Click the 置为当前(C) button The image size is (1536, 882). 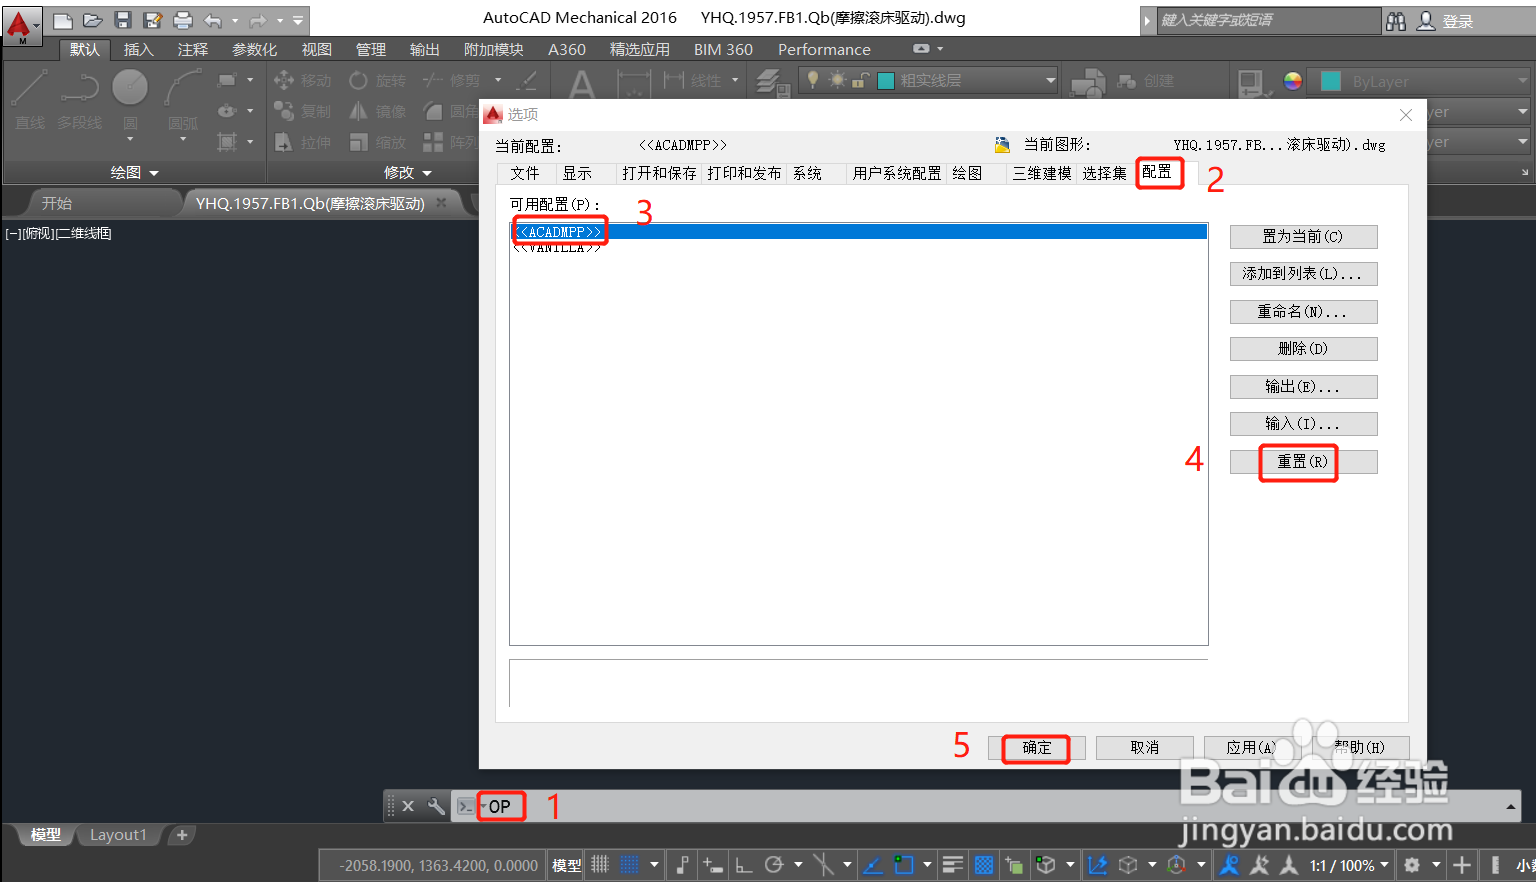click(1303, 237)
